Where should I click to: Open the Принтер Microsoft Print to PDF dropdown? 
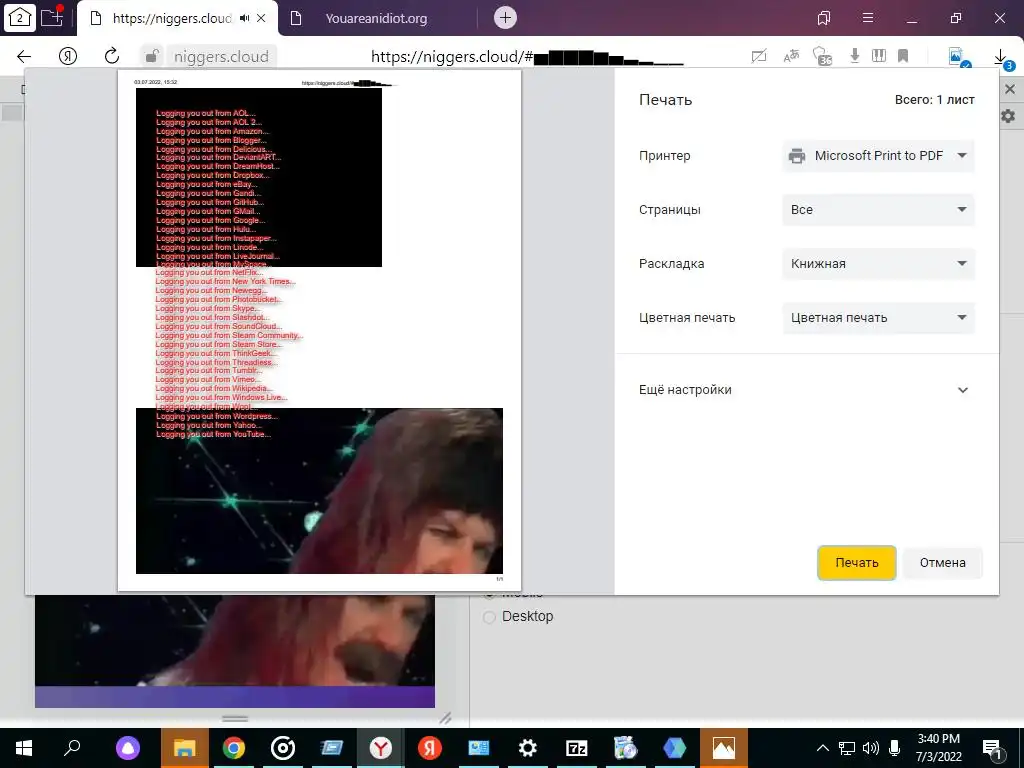point(878,155)
